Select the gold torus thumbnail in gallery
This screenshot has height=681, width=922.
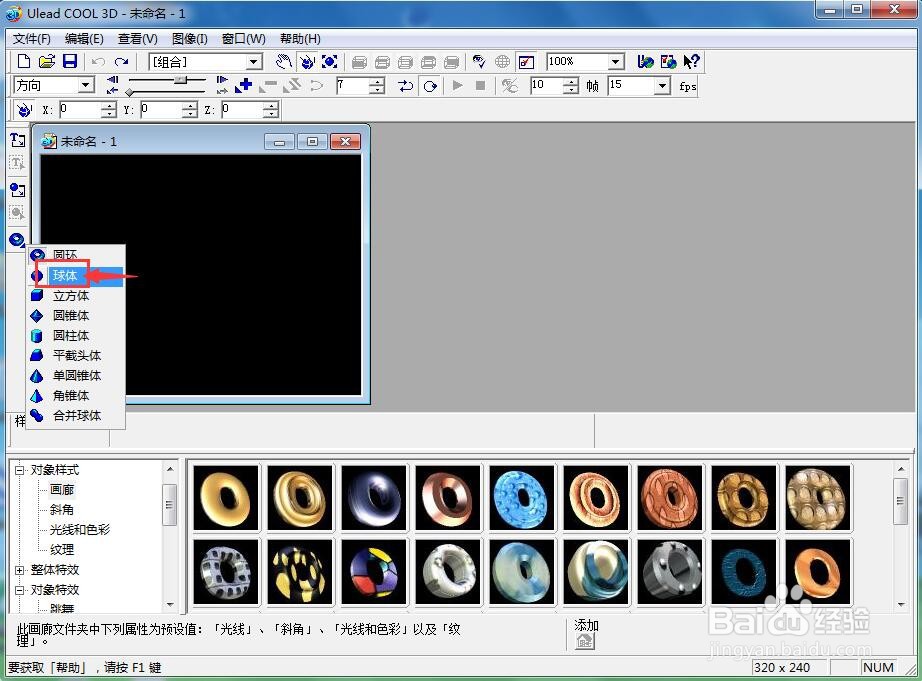pos(226,498)
